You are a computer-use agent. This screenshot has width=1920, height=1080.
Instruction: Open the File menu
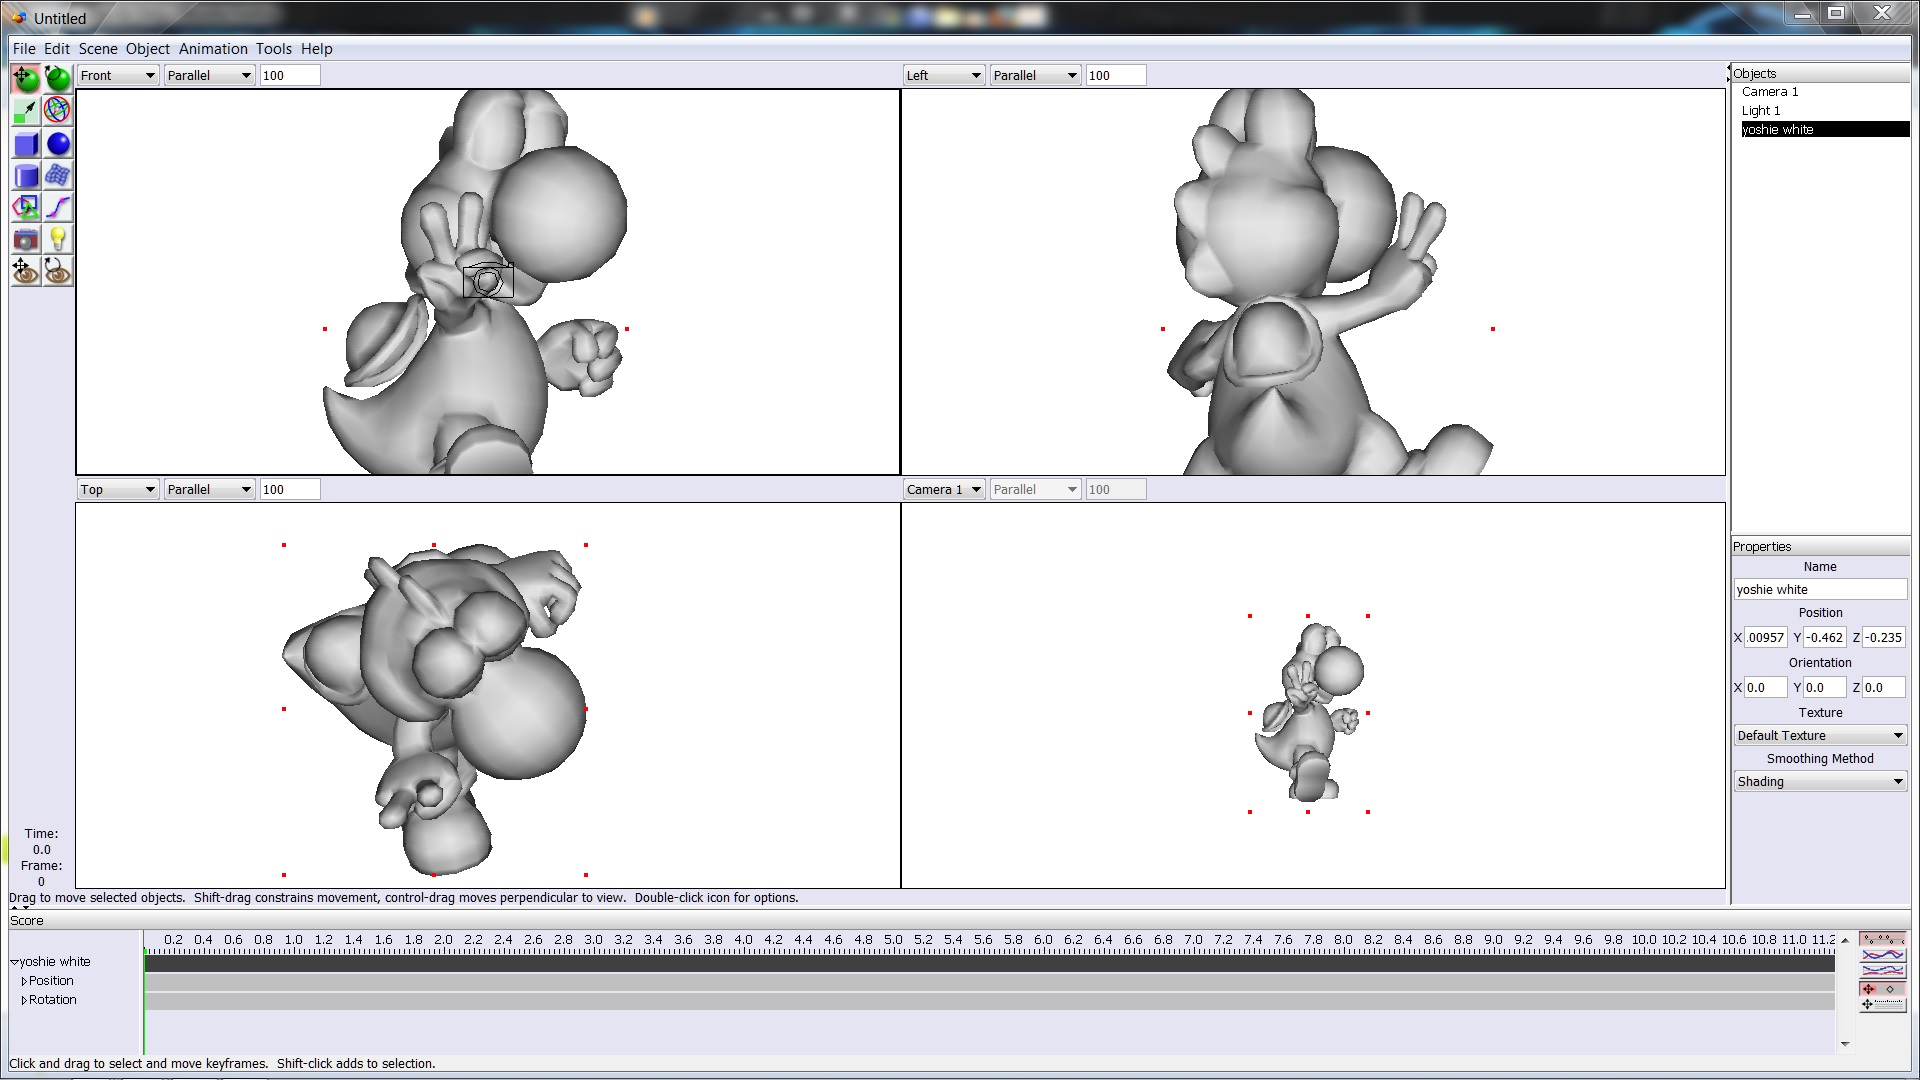tap(24, 49)
